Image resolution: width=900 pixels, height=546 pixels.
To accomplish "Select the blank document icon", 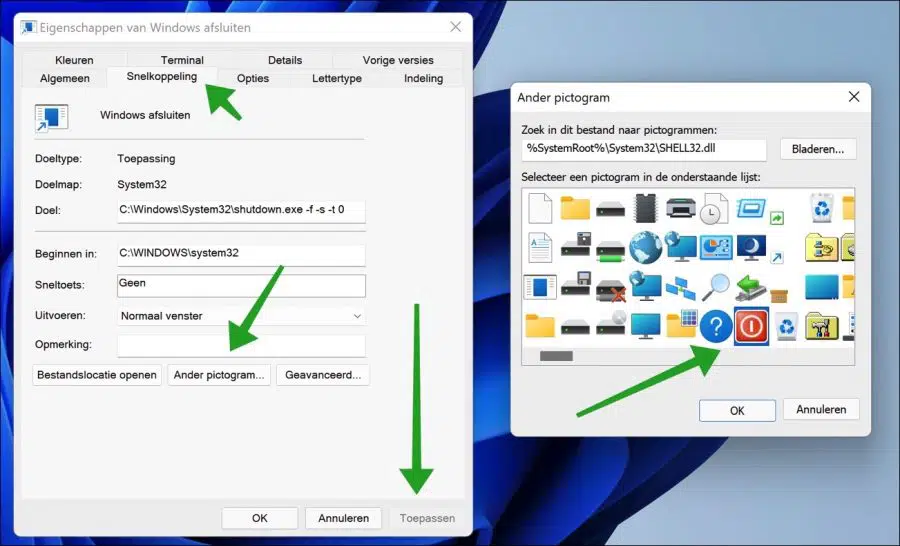I will (540, 208).
